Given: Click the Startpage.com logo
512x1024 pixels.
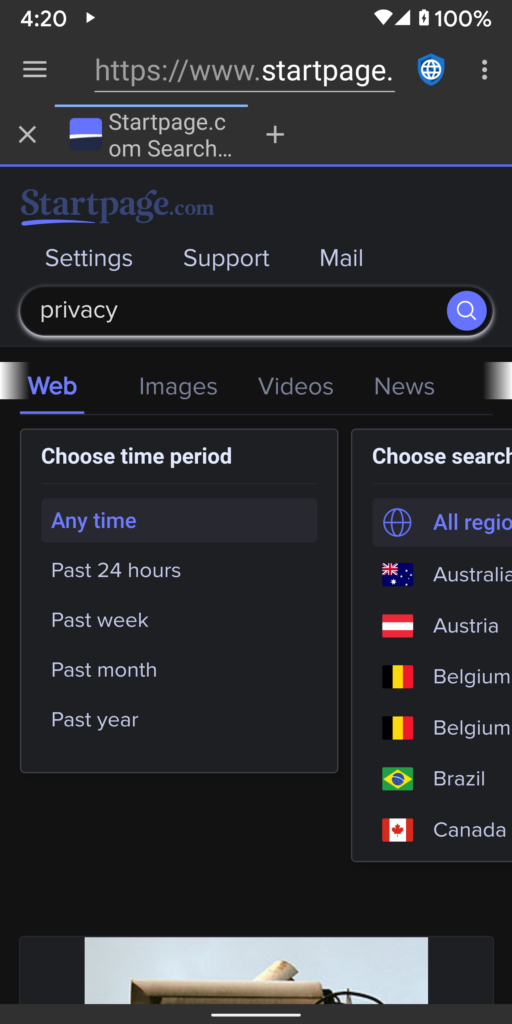Looking at the screenshot, I should (x=118, y=206).
